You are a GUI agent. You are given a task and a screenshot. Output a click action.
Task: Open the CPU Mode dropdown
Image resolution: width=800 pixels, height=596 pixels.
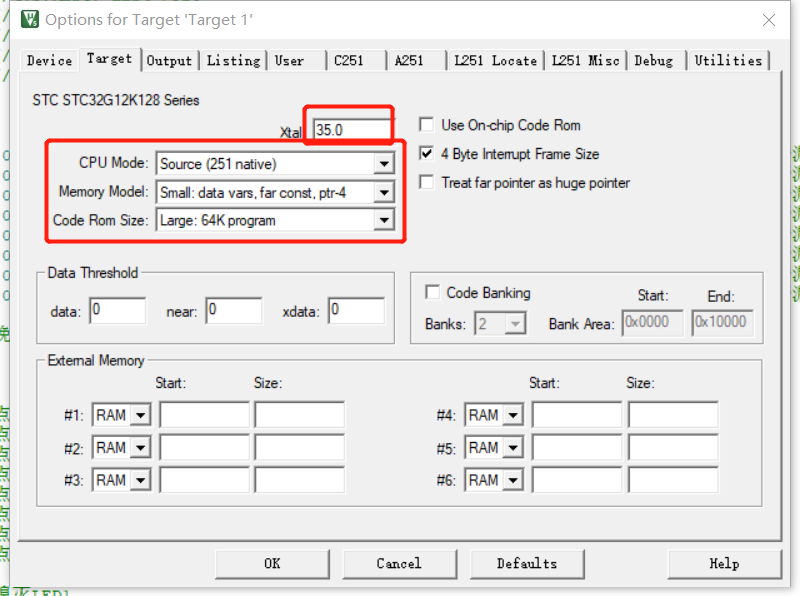click(x=383, y=164)
